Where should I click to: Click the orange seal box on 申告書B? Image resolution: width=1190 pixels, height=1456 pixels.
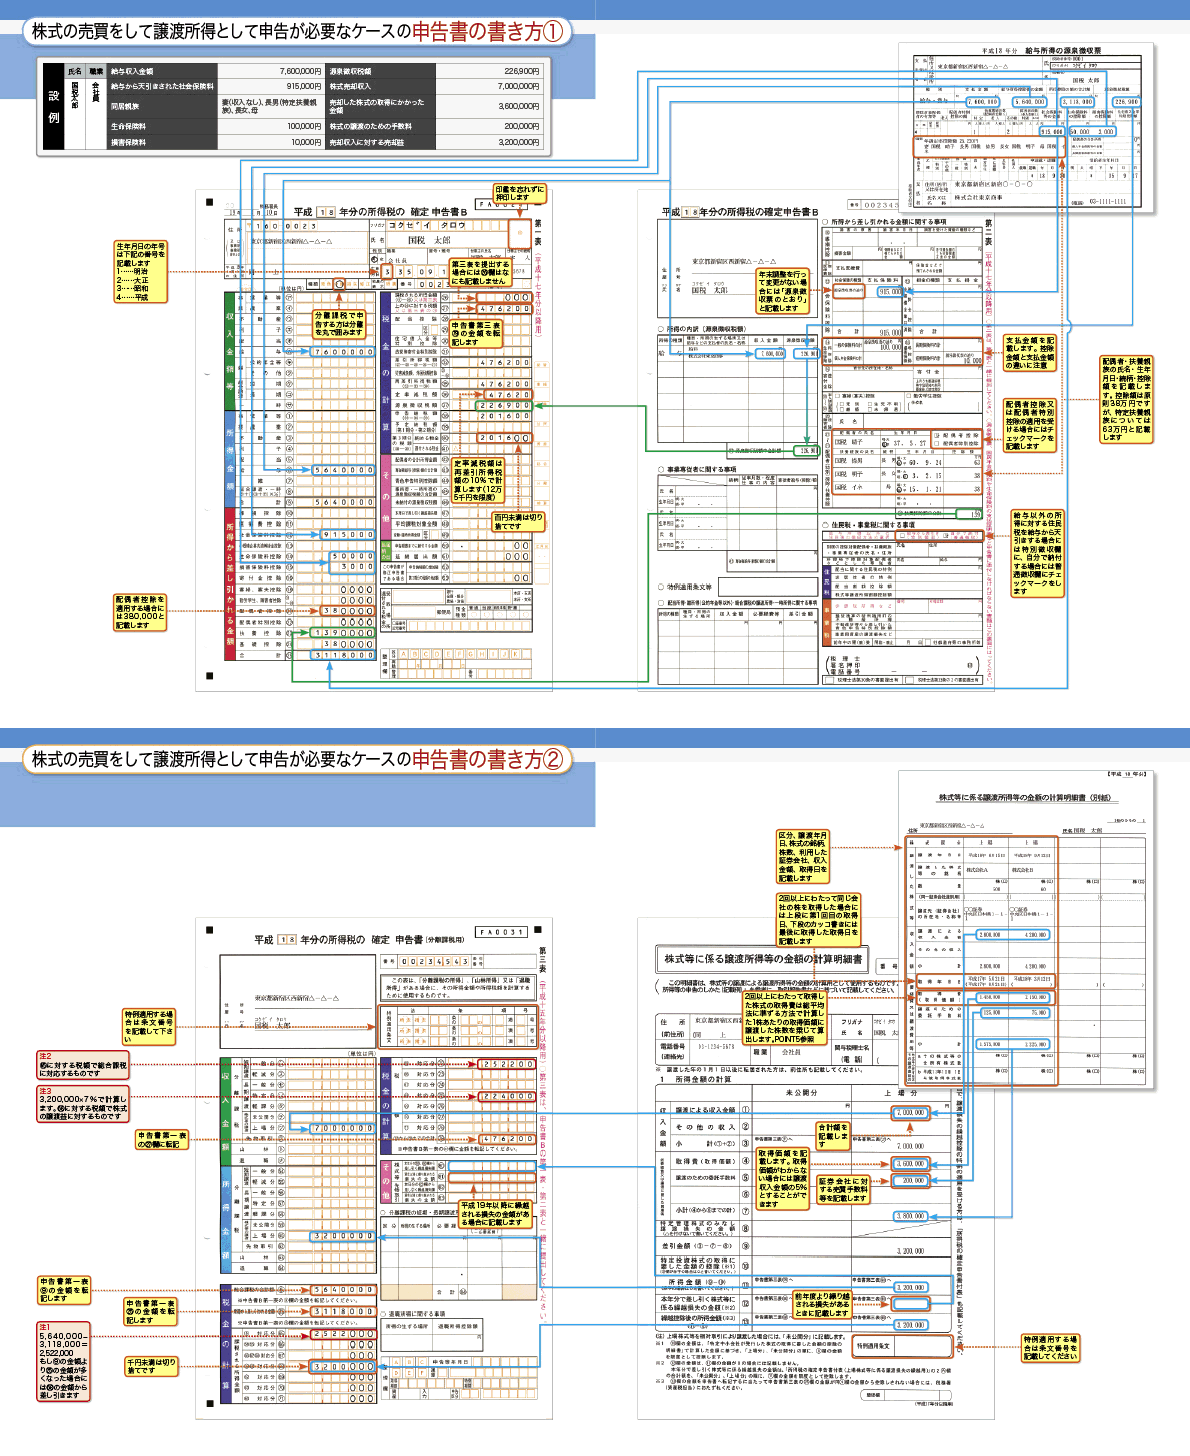point(519,232)
